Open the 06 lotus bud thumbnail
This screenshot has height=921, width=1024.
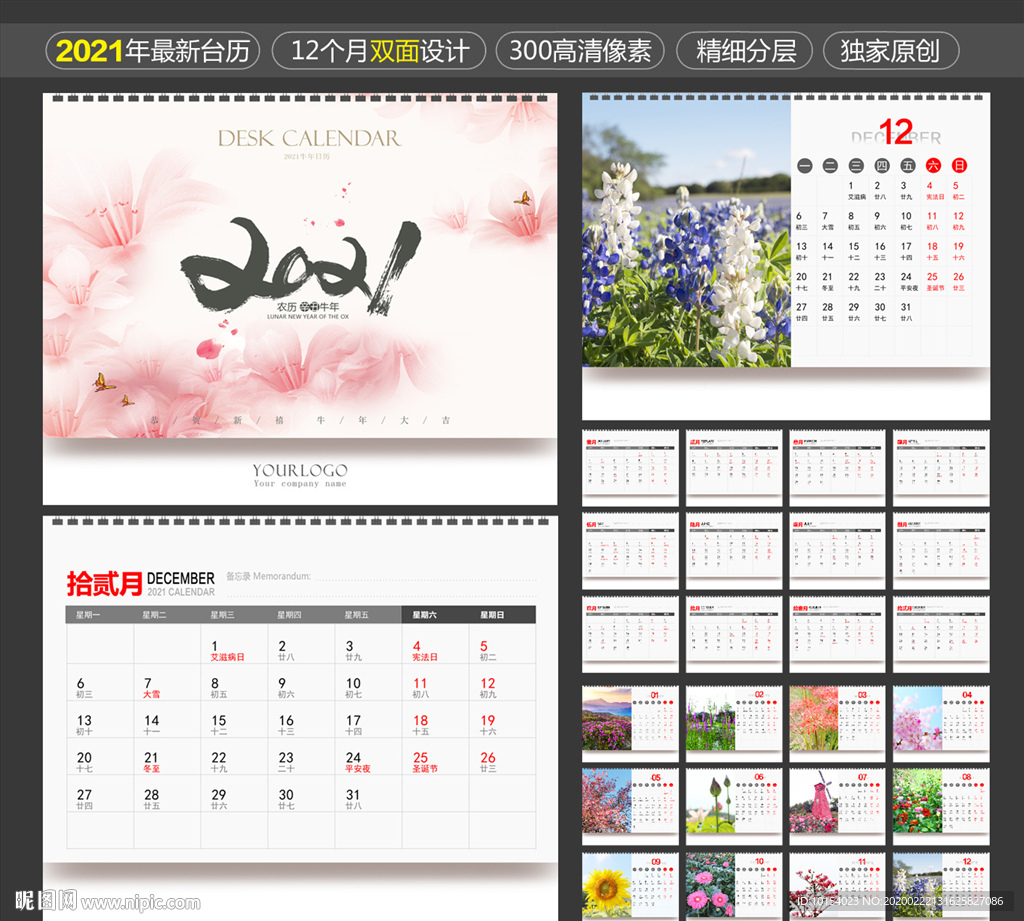pyautogui.click(x=734, y=806)
